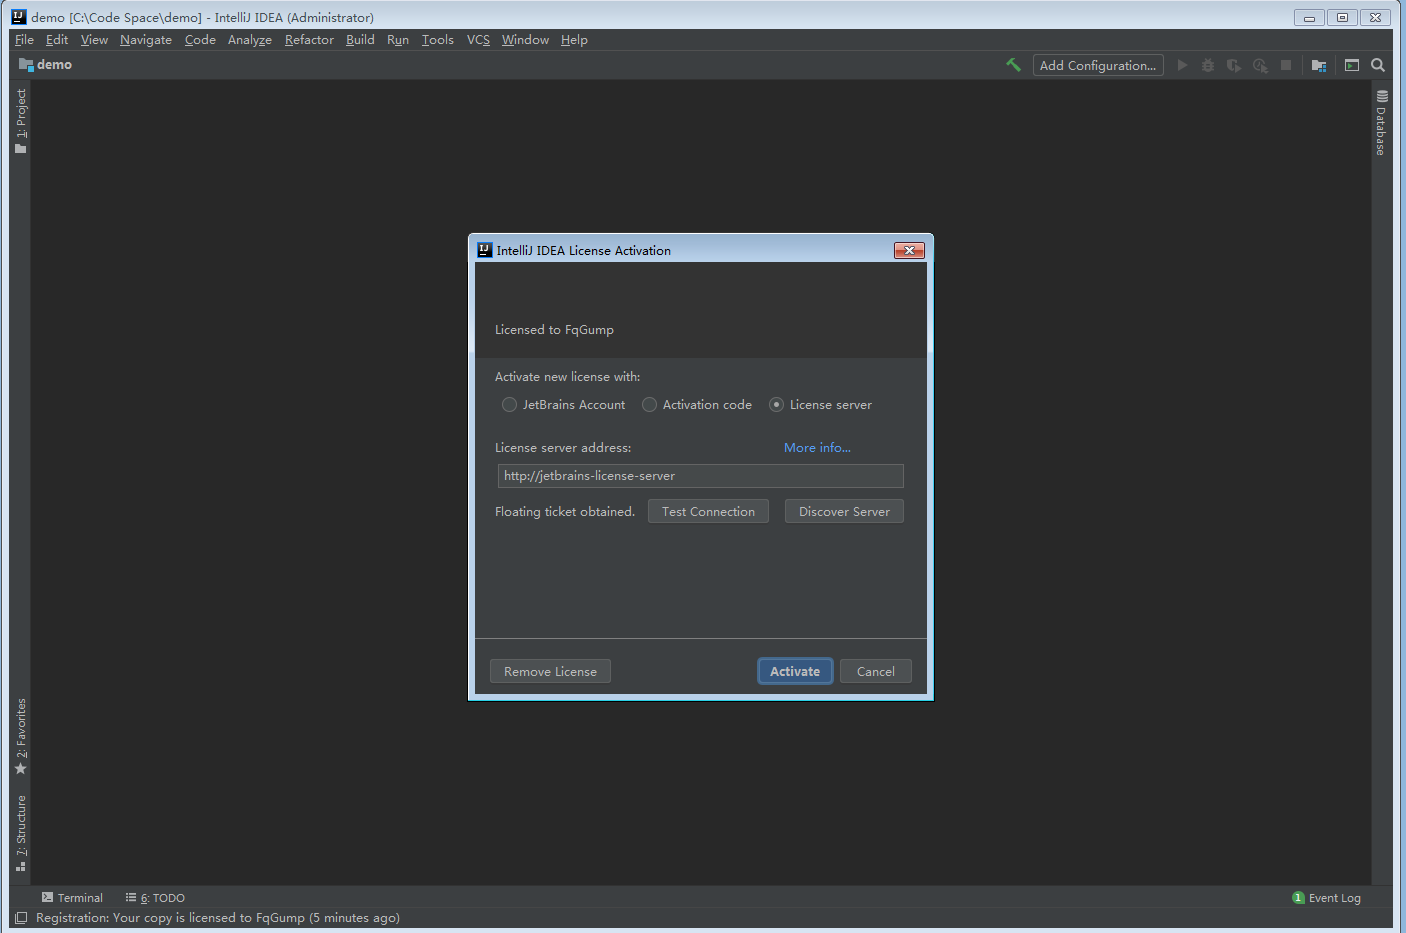Click the Build Project hammer icon
Image resolution: width=1406 pixels, height=933 pixels.
point(1013,65)
